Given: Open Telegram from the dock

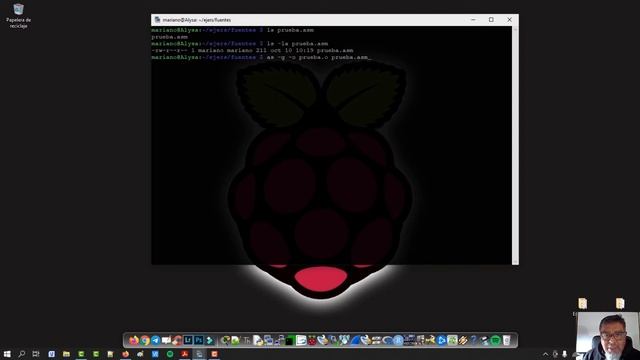Looking at the screenshot, I should [156, 340].
